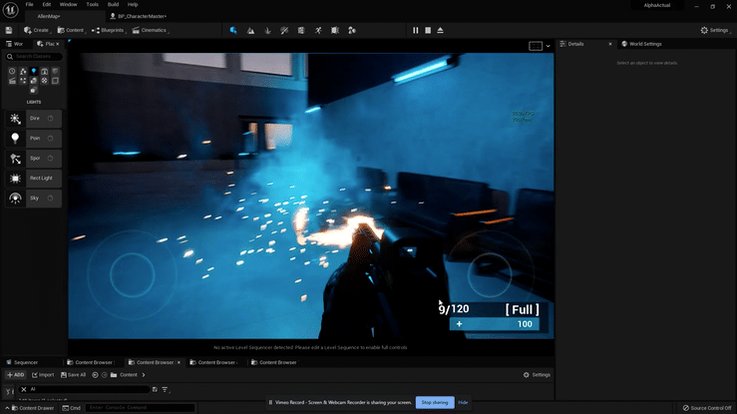This screenshot has height=414, width=737.
Task: Click Save All in Content Browser
Action: pyautogui.click(x=73, y=375)
